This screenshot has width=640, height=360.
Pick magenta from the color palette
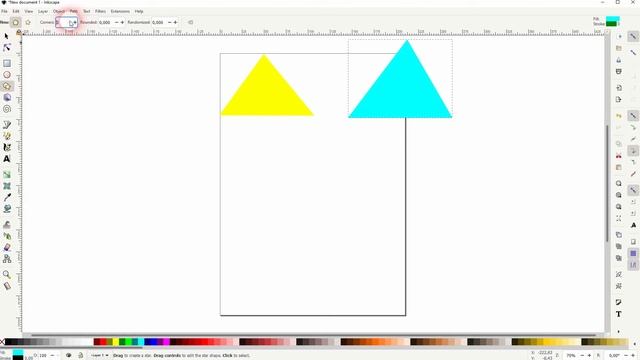[x=167, y=342]
